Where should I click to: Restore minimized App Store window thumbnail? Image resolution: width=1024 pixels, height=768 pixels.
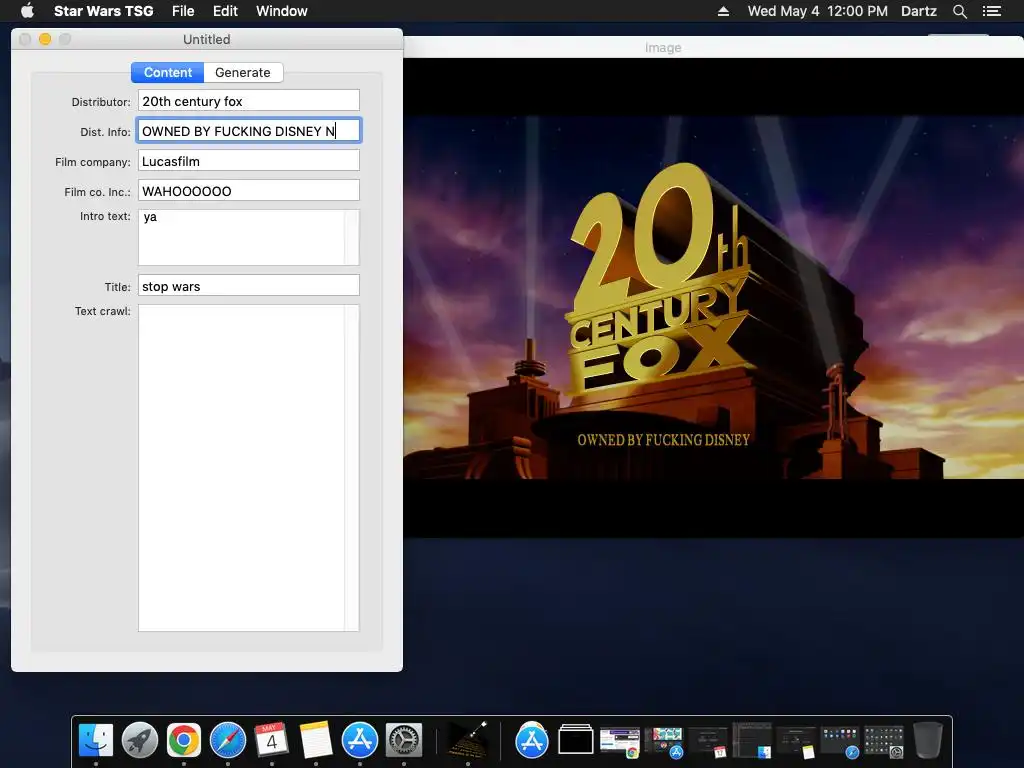click(x=664, y=742)
